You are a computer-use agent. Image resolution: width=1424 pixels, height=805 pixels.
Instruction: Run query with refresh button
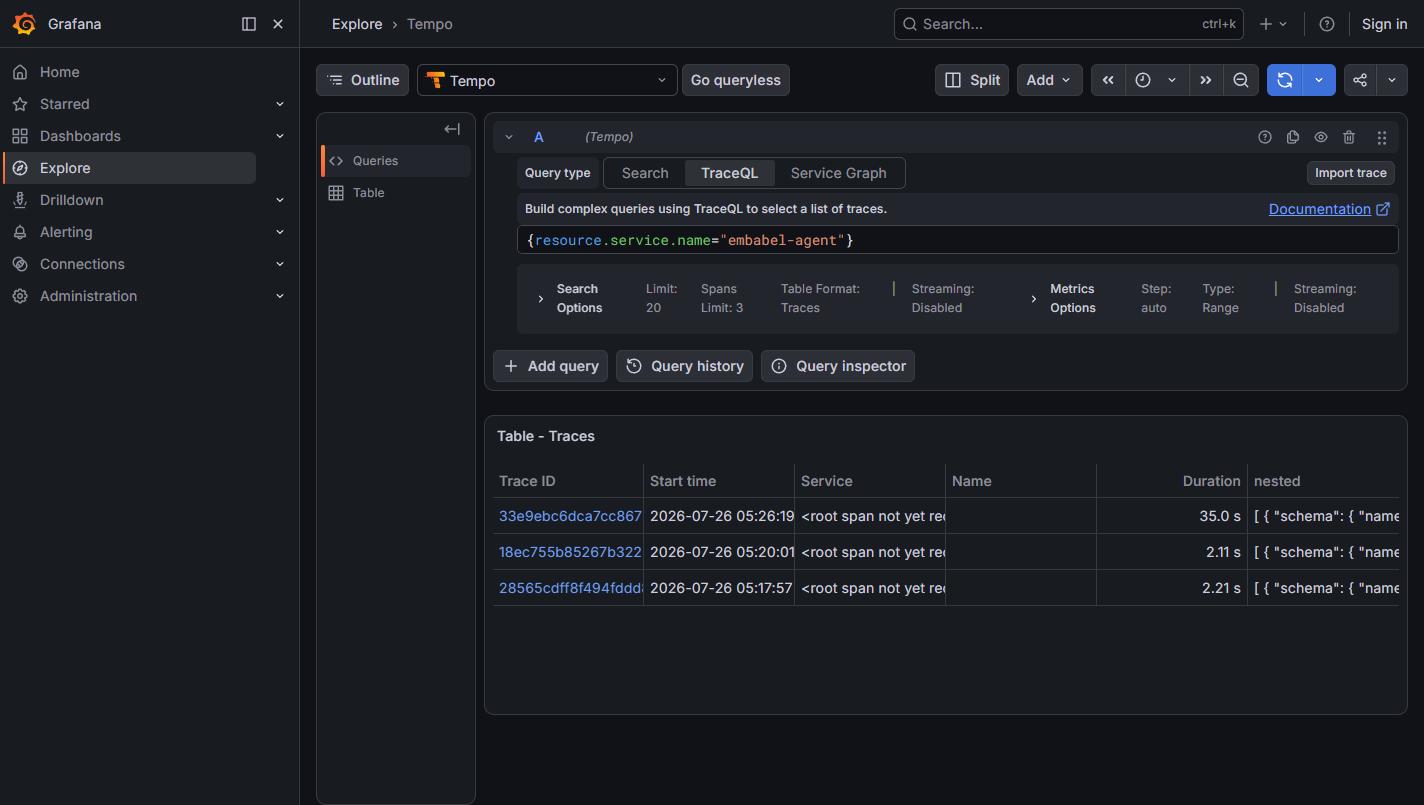click(x=1285, y=80)
